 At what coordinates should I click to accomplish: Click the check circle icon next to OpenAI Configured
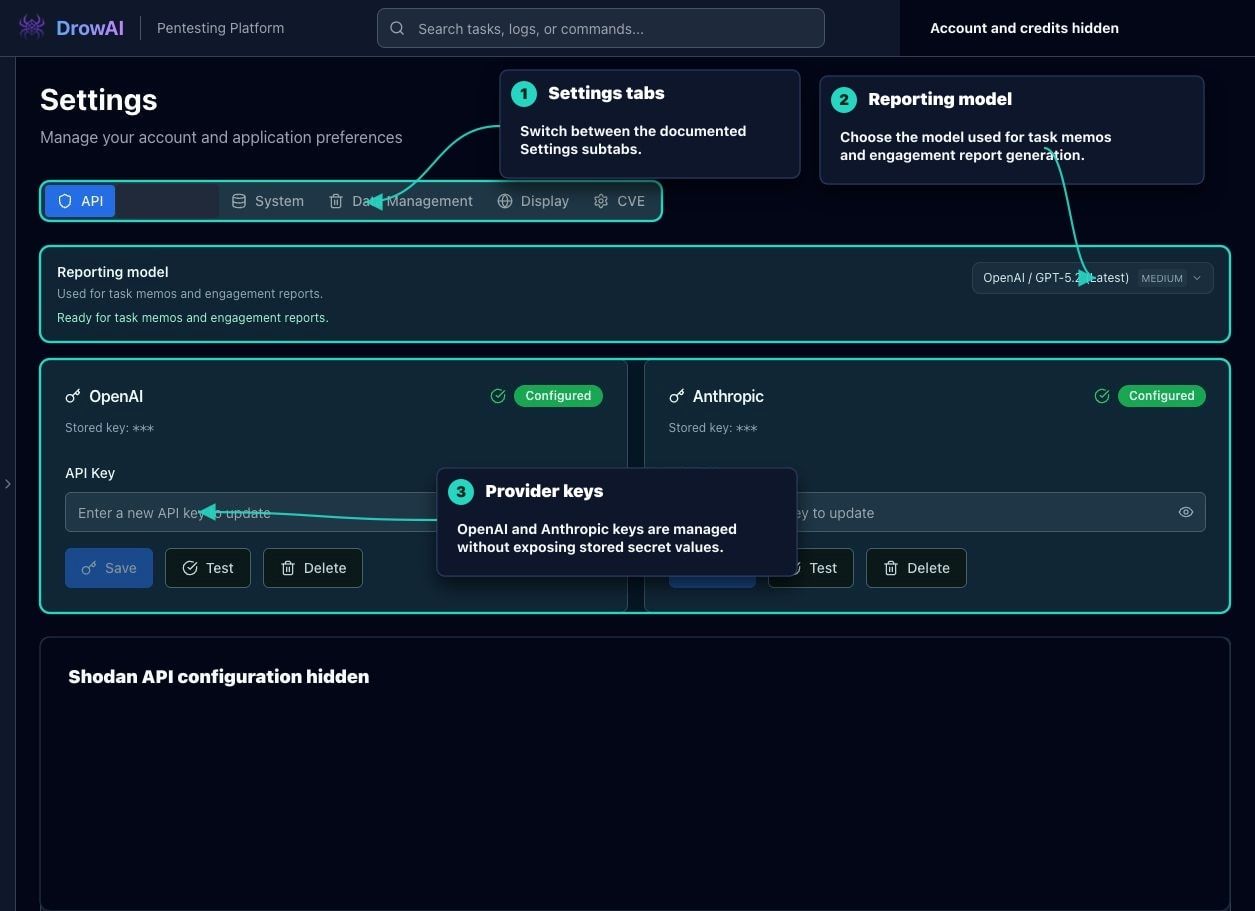(498, 396)
